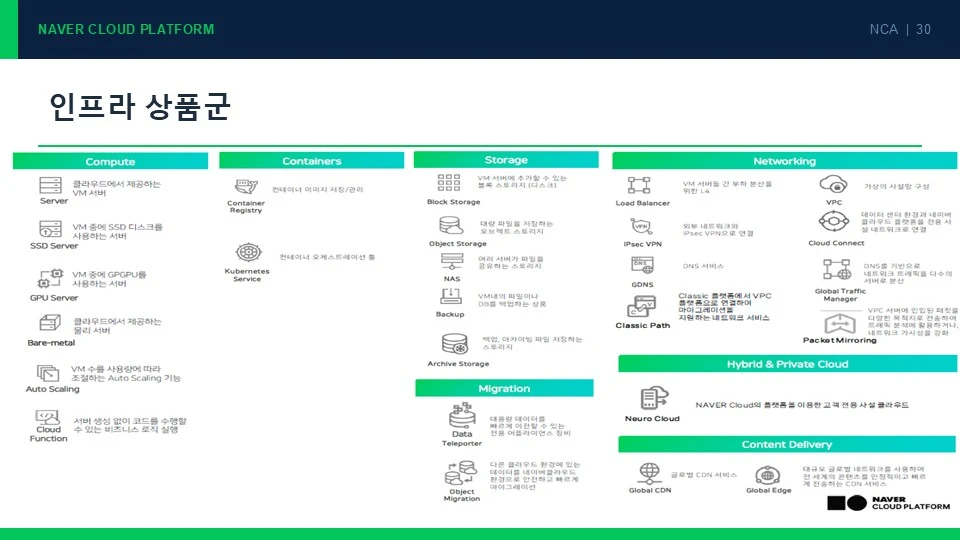The width and height of the screenshot is (960, 540).
Task: Select the Networking category header
Action: [784, 160]
